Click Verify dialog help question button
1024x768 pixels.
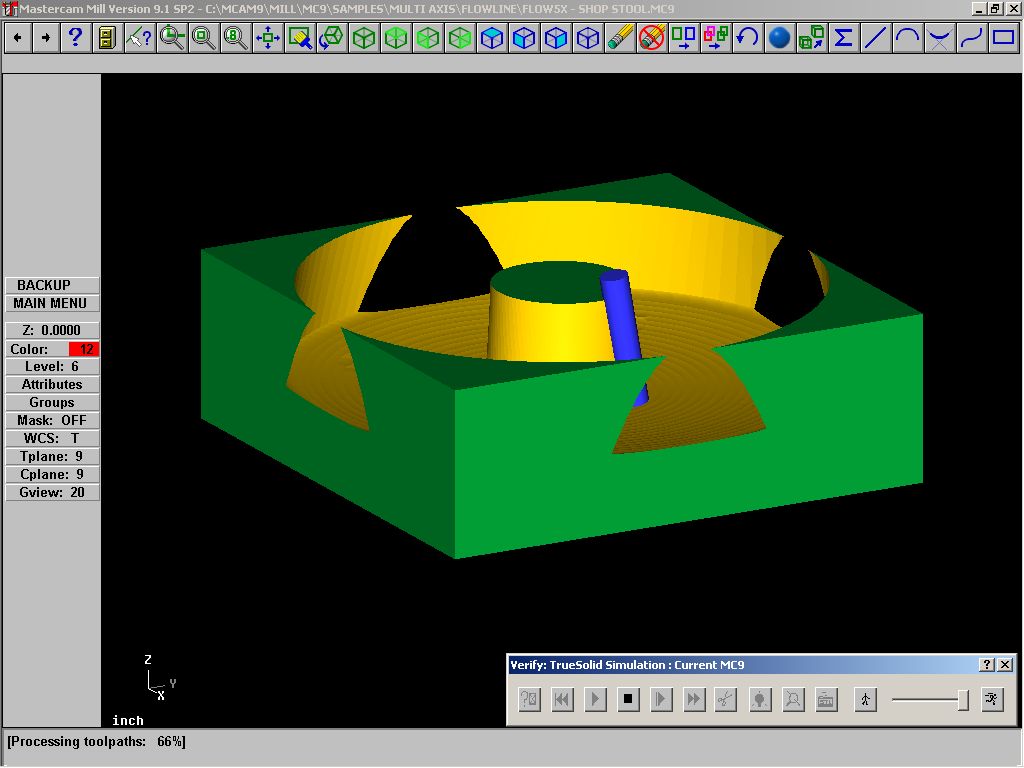point(987,665)
